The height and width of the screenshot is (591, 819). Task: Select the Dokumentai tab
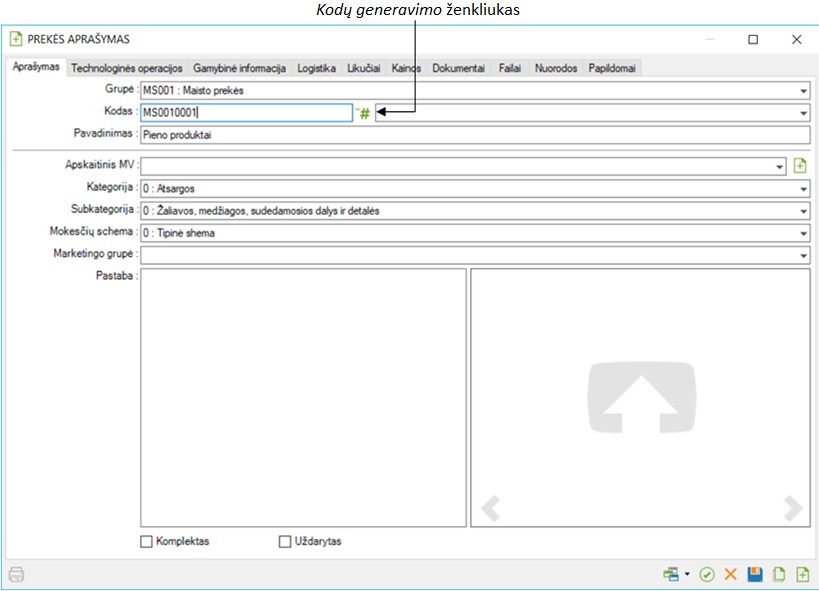pyautogui.click(x=458, y=68)
